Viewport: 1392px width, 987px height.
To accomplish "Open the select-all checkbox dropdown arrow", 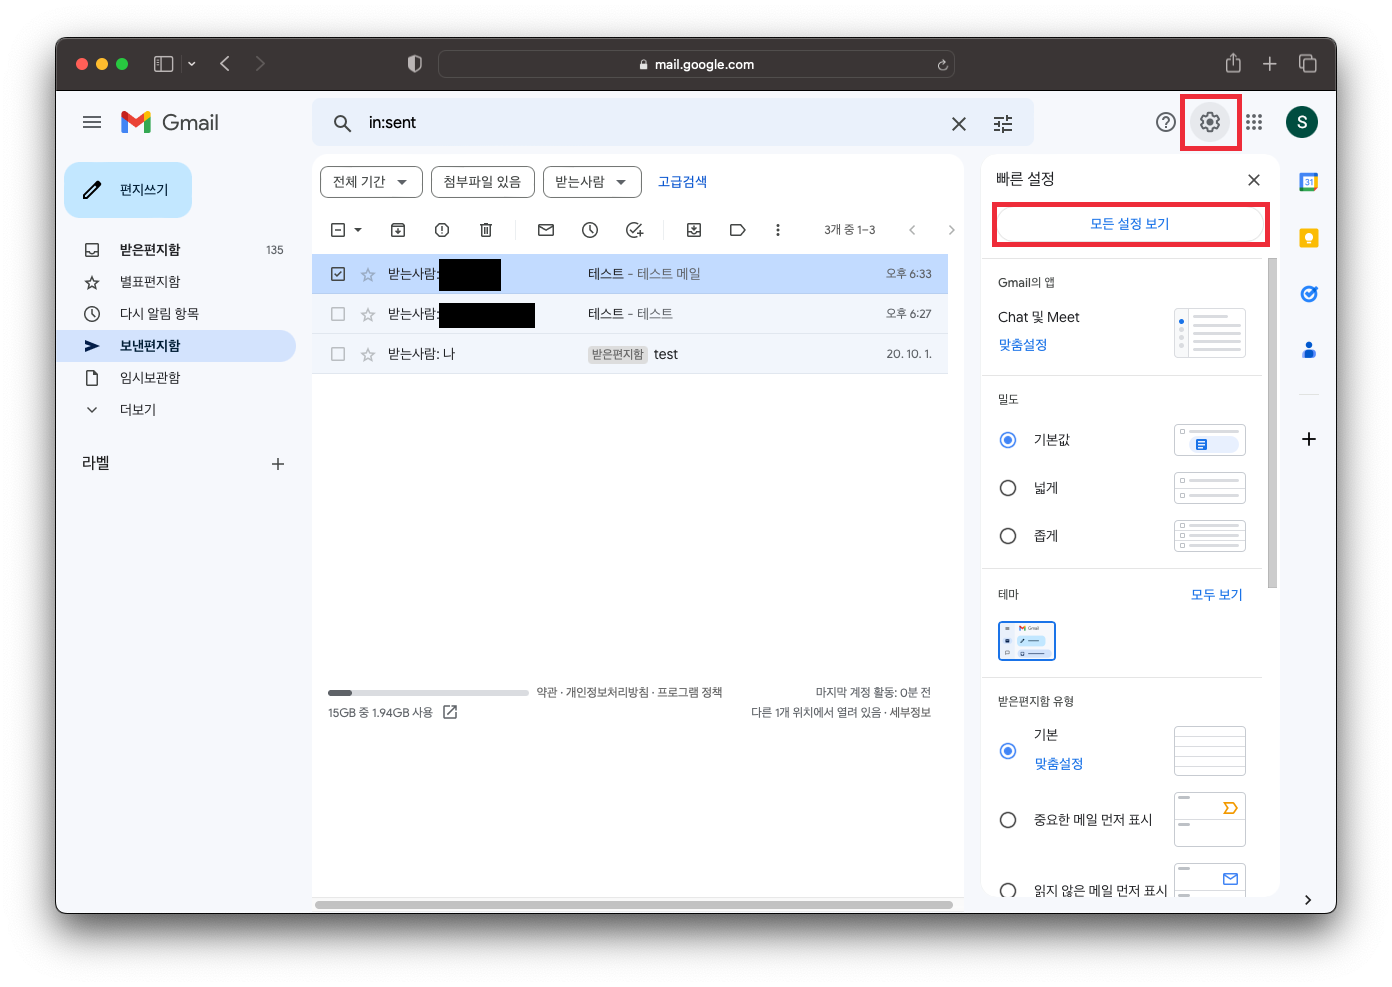I will [x=358, y=230].
